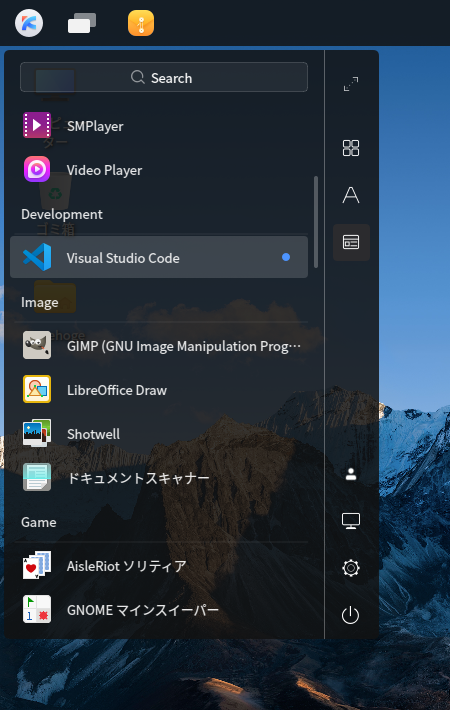450x710 pixels.
Task: Switch to alphabetical sort view (A icon)
Action: (x=351, y=195)
